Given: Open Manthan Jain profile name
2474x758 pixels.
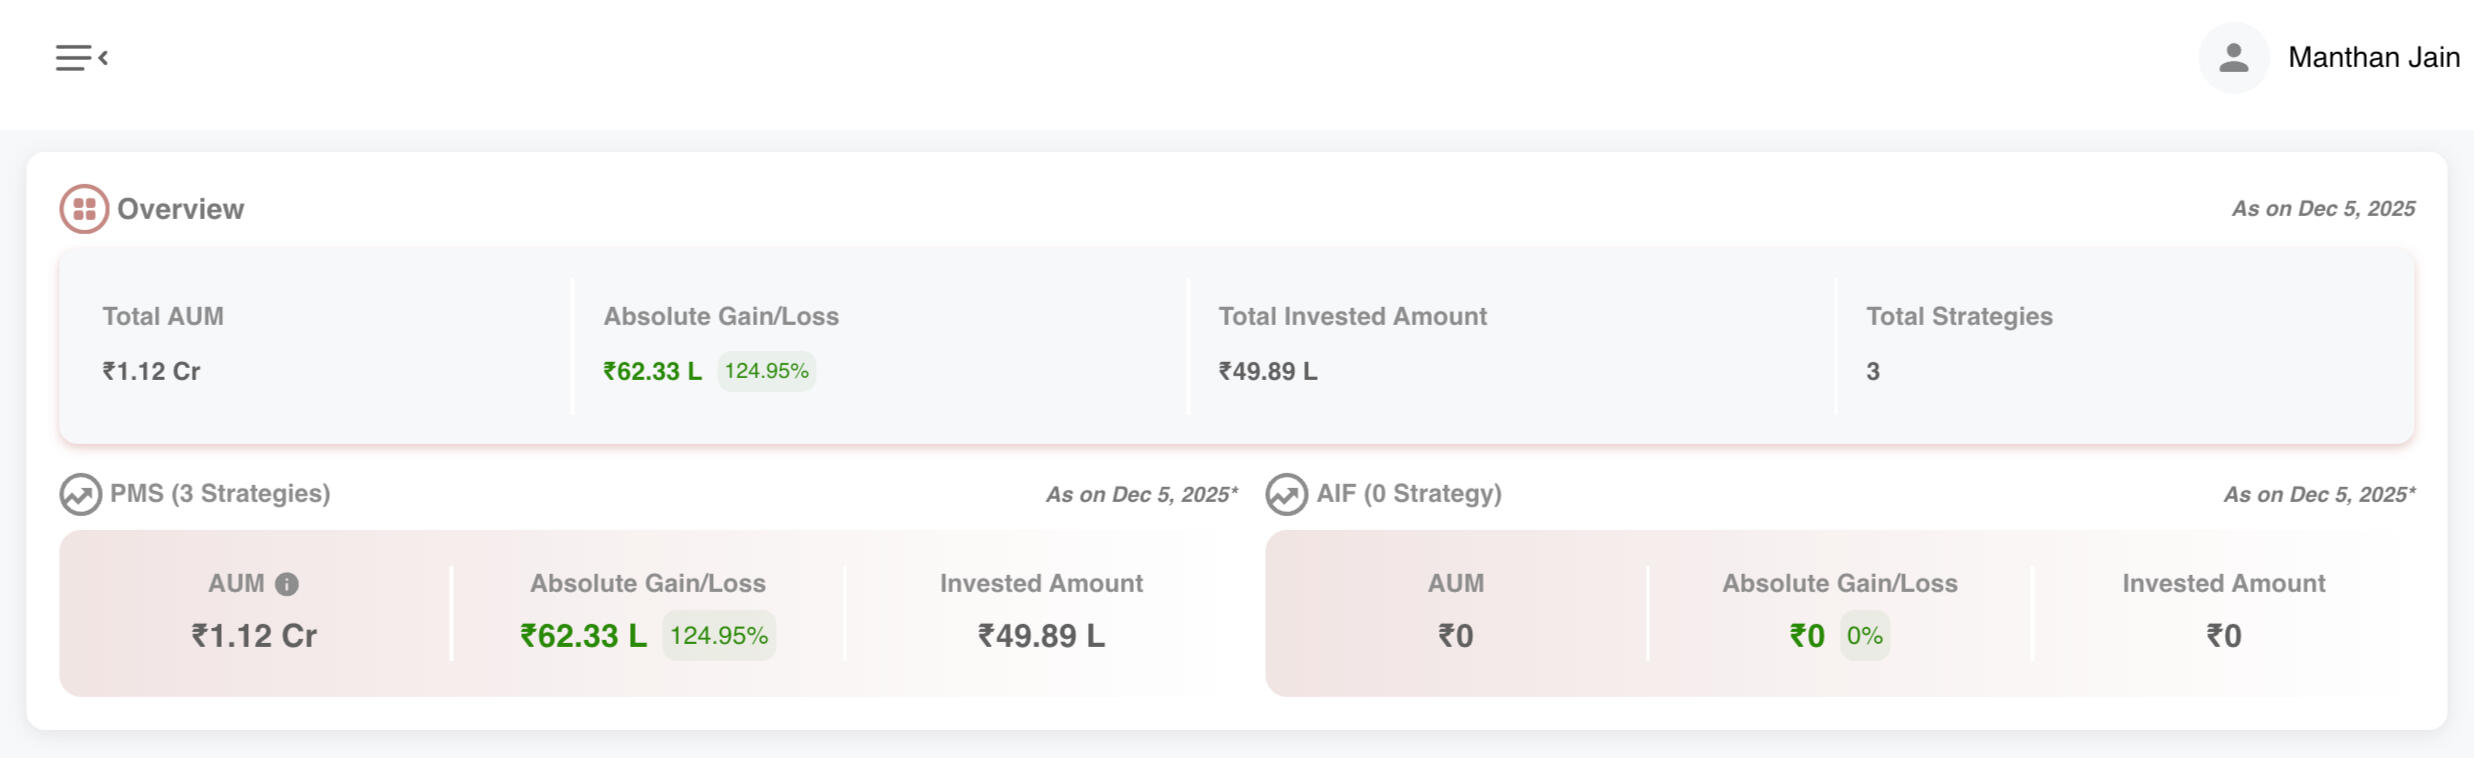Looking at the screenshot, I should coord(2373,58).
